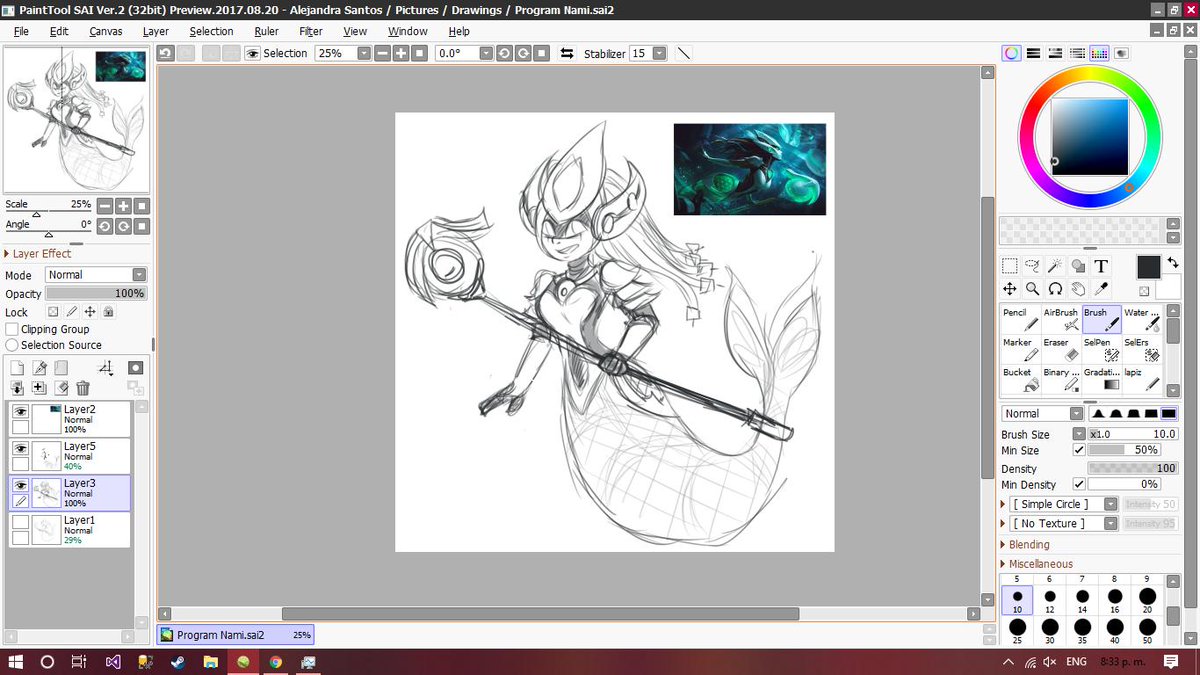Hide Layer5 with its eye icon
The image size is (1200, 675).
20,448
